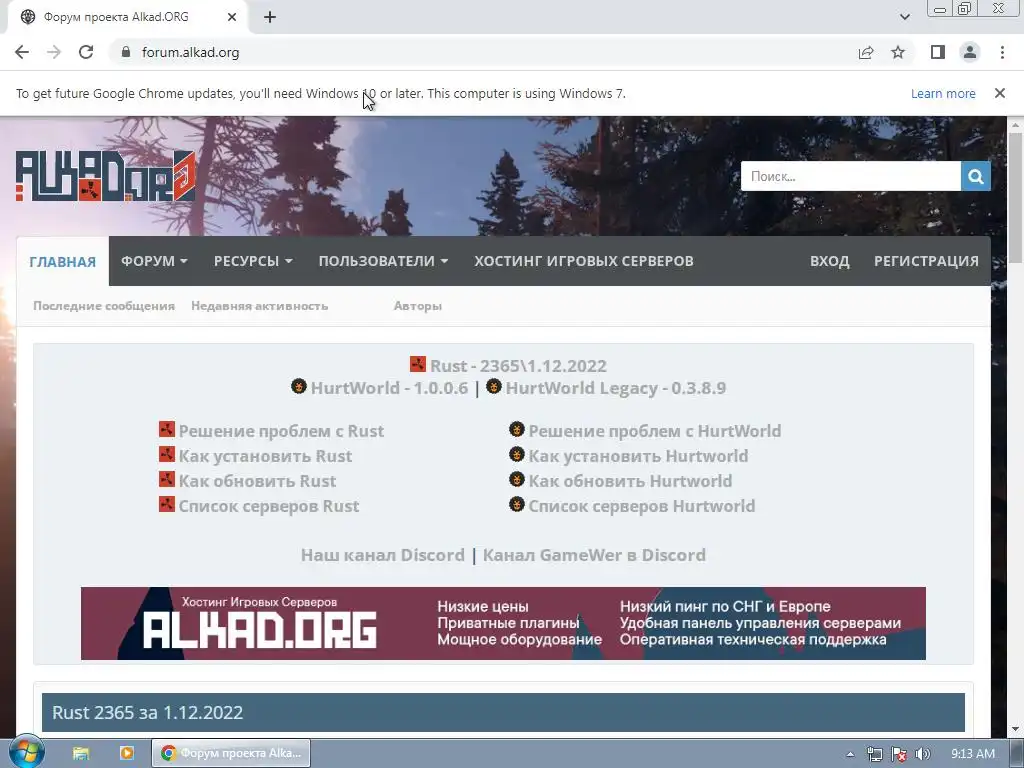The width and height of the screenshot is (1024, 768).
Task: Open Наш канал Discord link
Action: (x=383, y=555)
